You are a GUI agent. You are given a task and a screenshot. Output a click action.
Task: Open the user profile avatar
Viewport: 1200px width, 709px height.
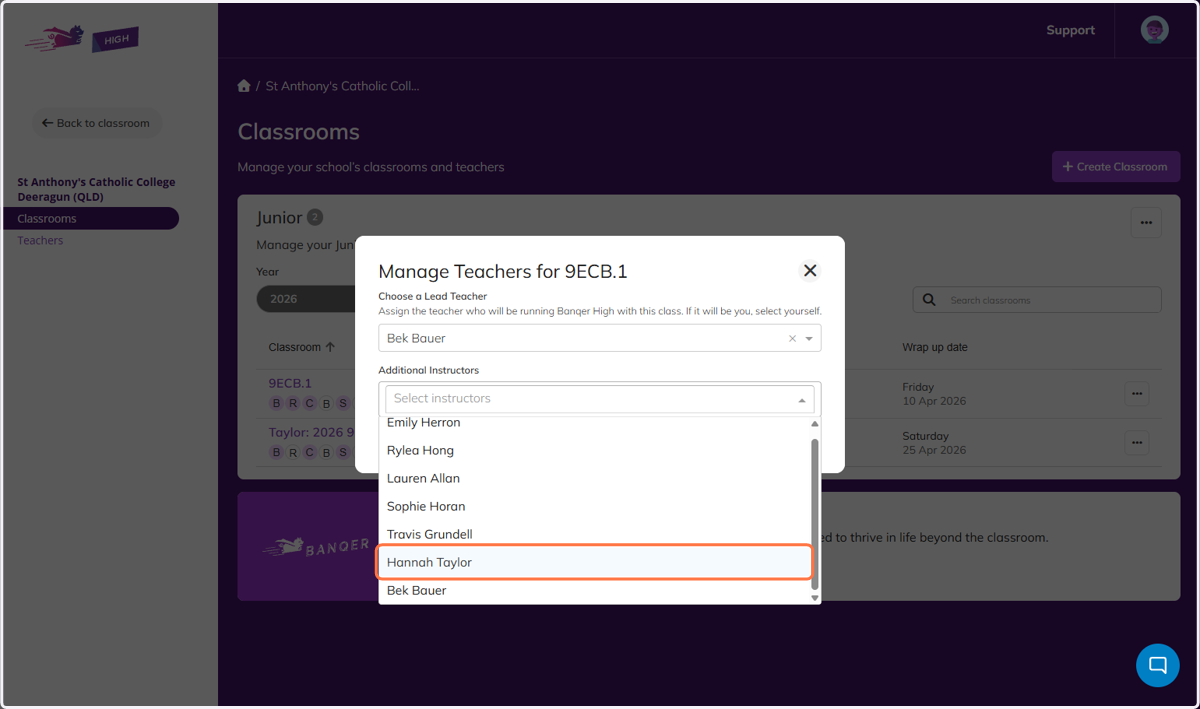point(1155,30)
